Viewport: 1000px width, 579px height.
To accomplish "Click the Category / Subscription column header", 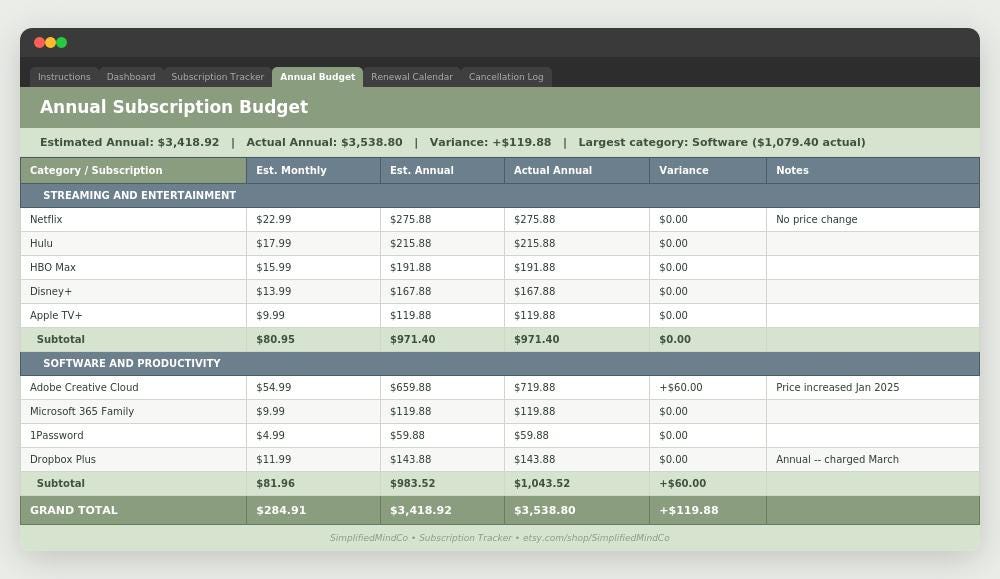I will tap(133, 170).
